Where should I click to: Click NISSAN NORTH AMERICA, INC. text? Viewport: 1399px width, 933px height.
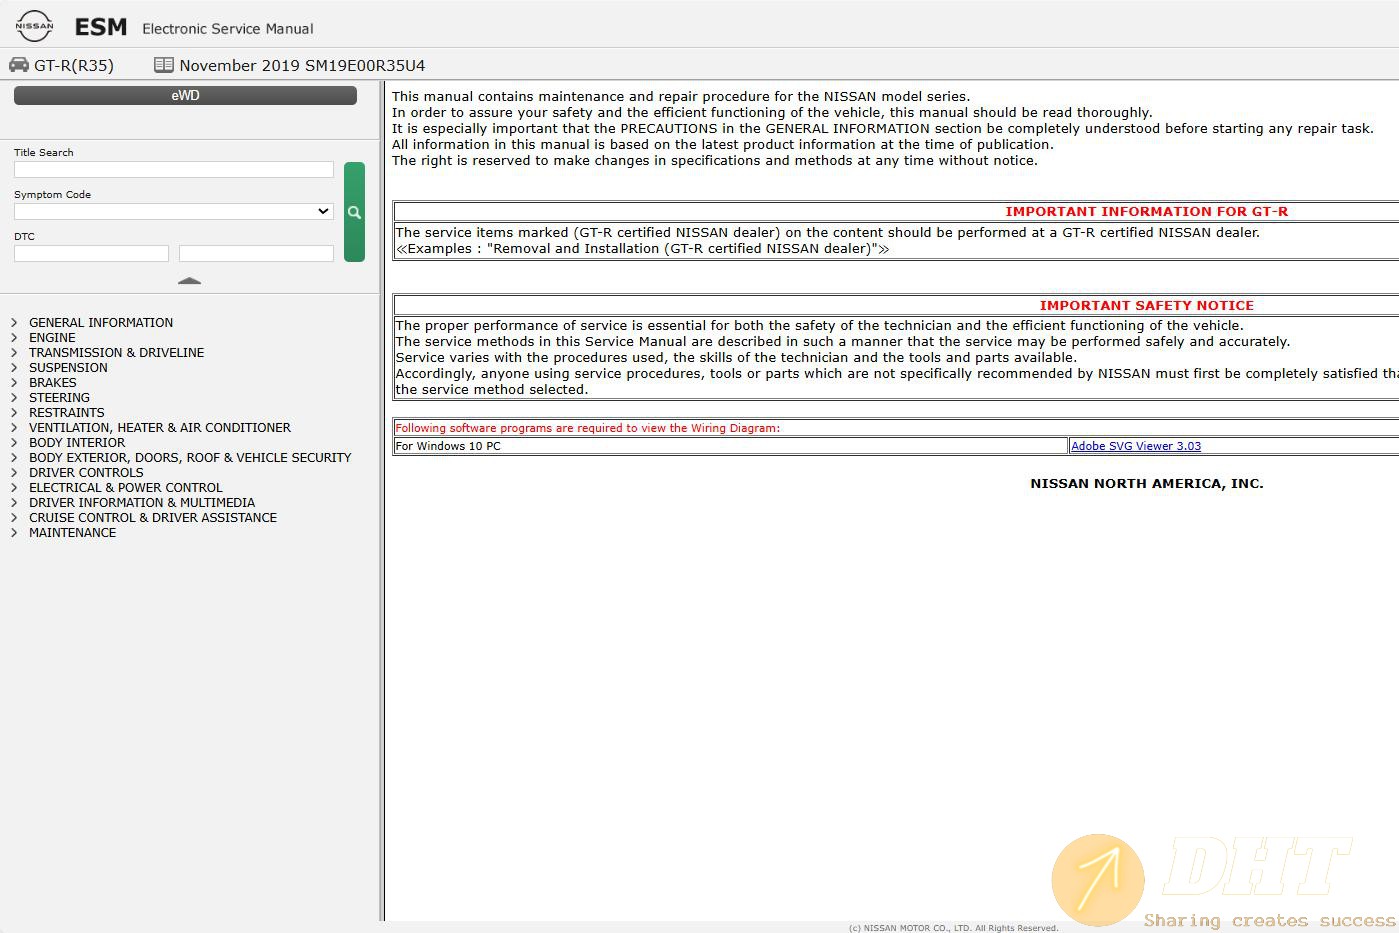[x=1147, y=483]
